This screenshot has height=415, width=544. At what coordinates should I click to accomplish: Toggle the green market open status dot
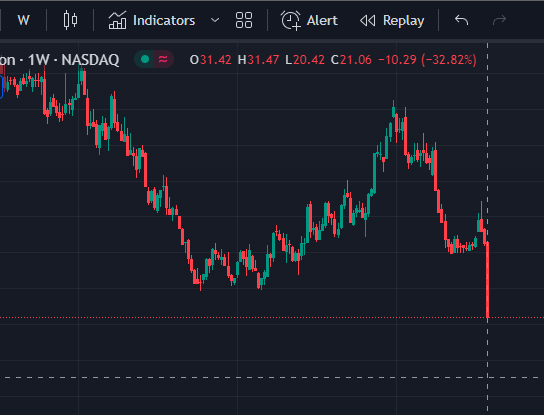click(x=145, y=59)
